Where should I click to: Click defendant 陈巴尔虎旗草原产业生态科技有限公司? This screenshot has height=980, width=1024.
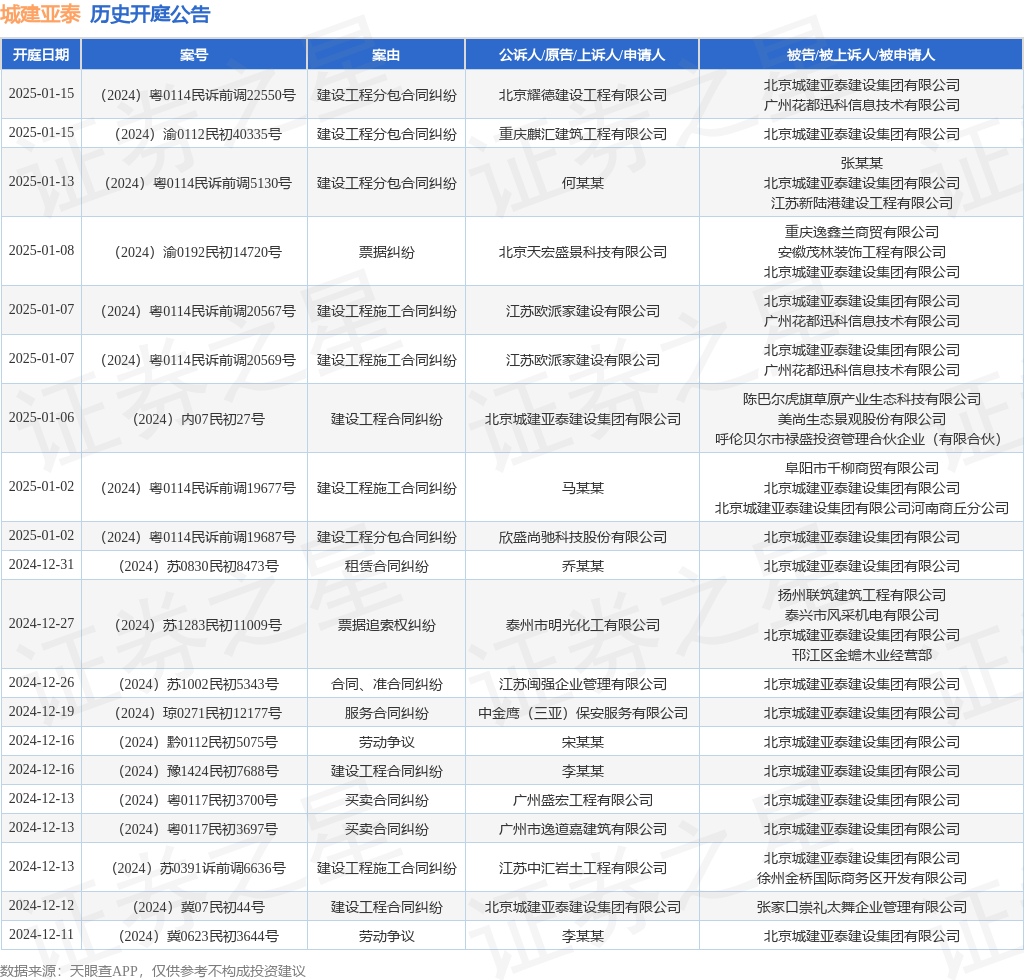(x=861, y=400)
